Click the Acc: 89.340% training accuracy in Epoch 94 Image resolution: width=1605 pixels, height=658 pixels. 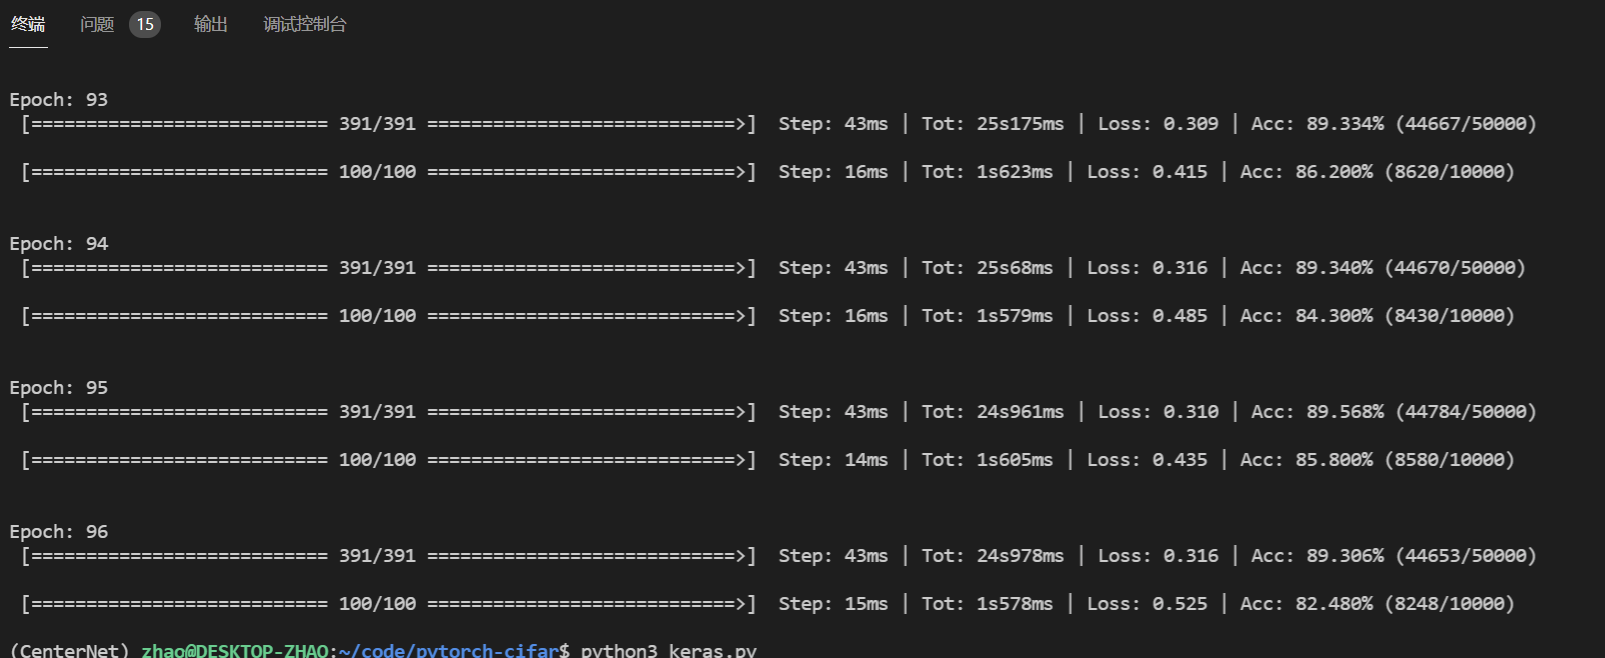1306,268
